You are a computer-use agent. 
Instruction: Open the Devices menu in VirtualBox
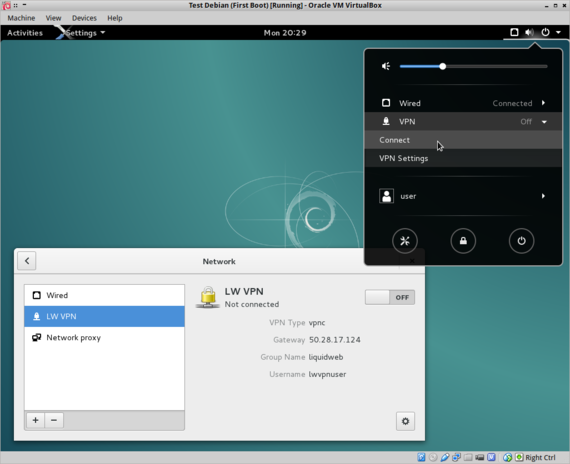coord(84,18)
